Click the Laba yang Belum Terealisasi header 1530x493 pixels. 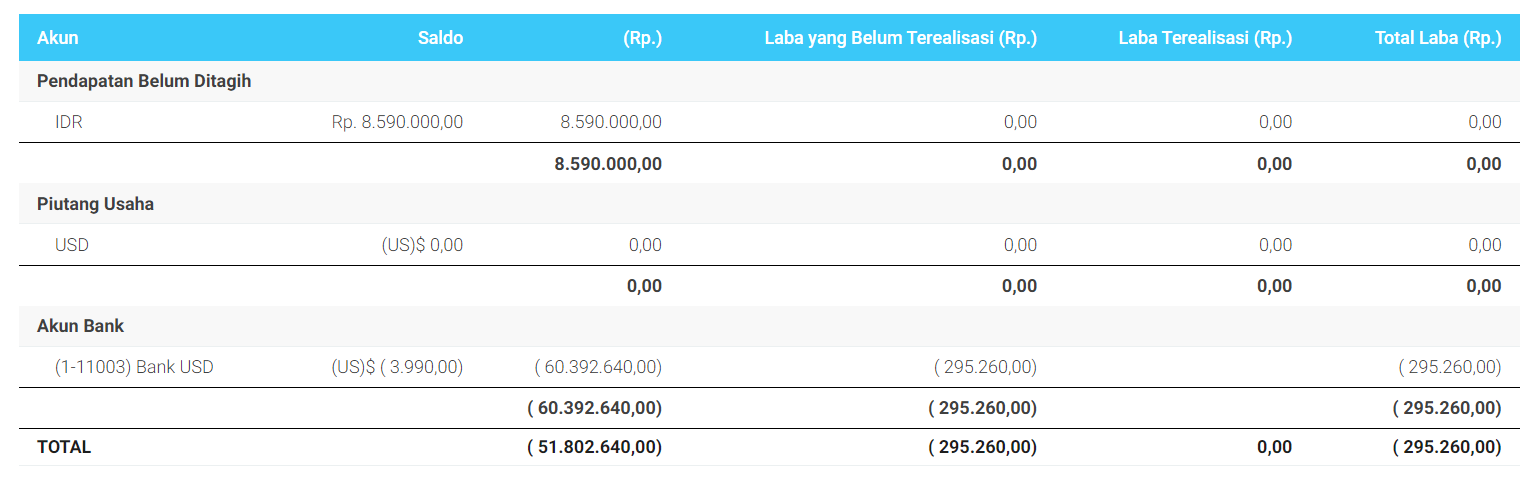pos(900,39)
